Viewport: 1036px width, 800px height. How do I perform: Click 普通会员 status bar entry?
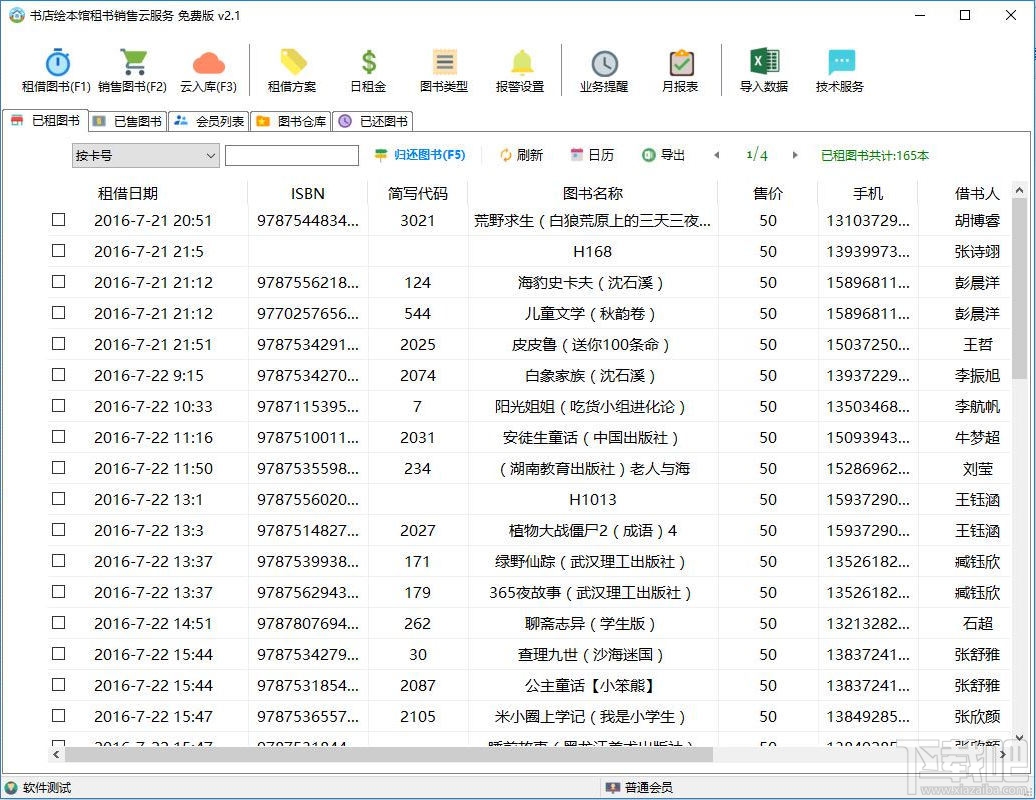[x=640, y=787]
